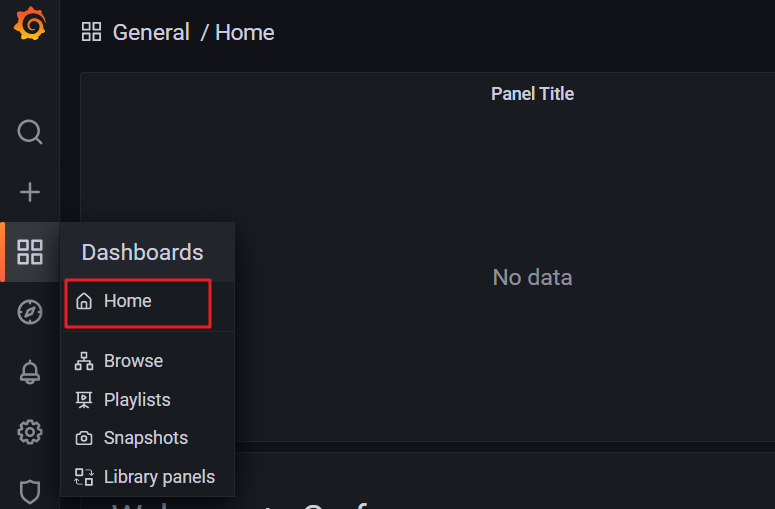The image size is (775, 509).
Task: Open the Panel Title header dropdown
Action: (x=532, y=93)
